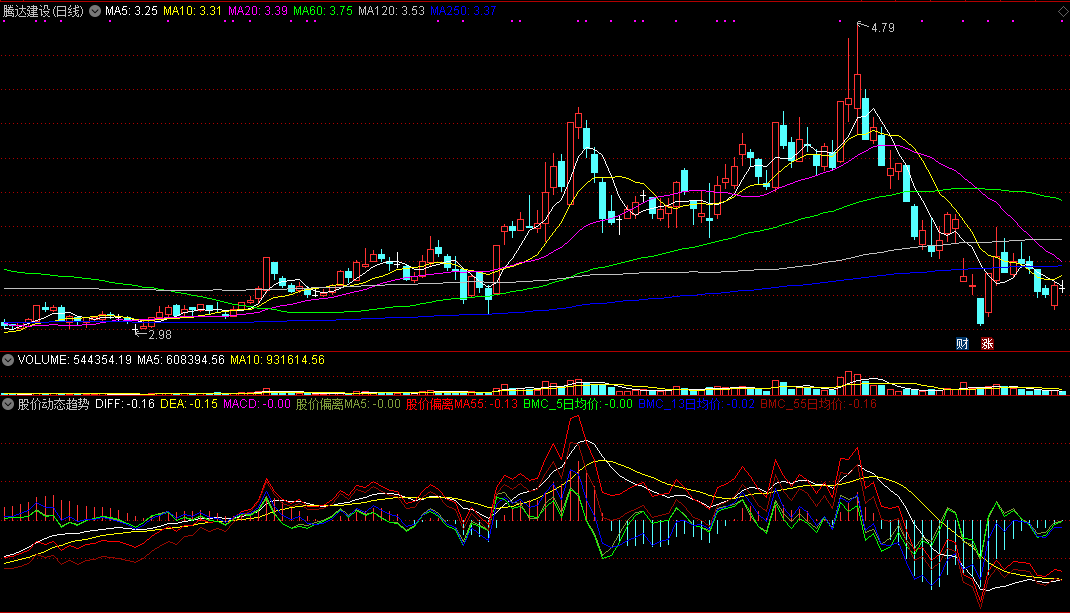
Task: Select the green MA60: 3.75 label
Action: [x=323, y=11]
